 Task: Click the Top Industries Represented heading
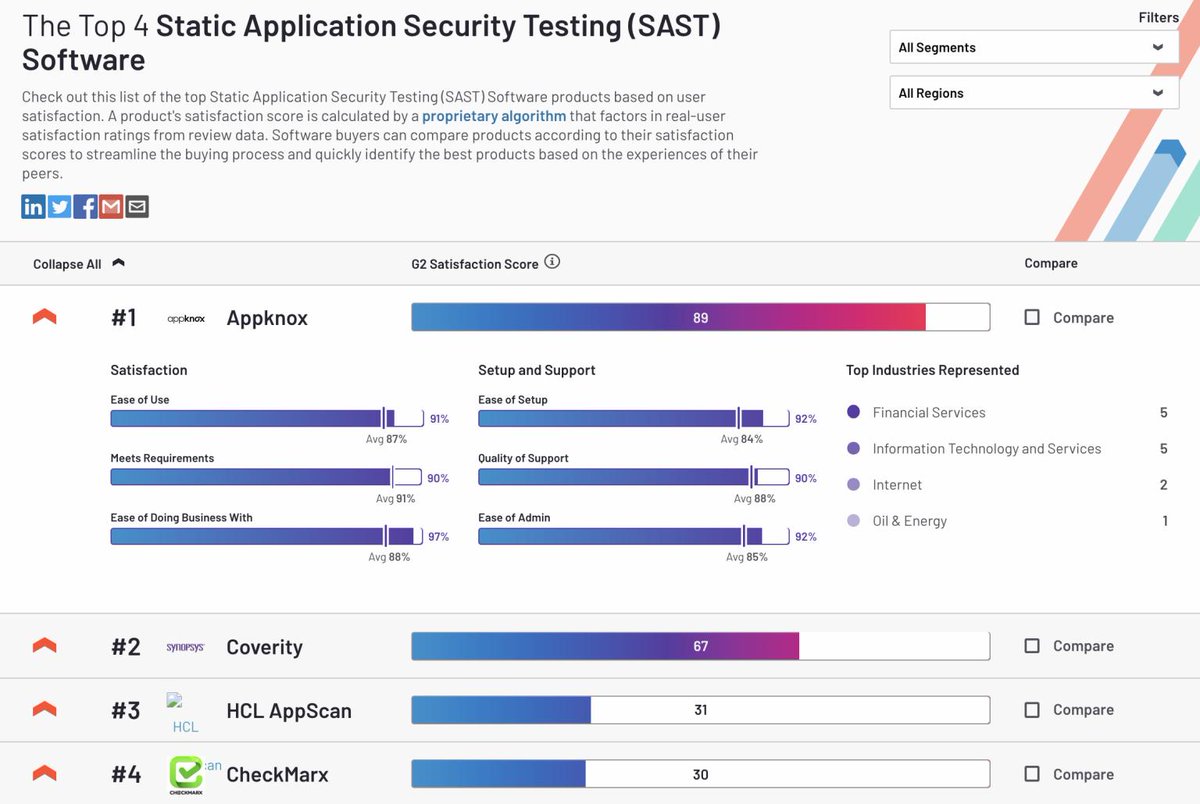932,370
